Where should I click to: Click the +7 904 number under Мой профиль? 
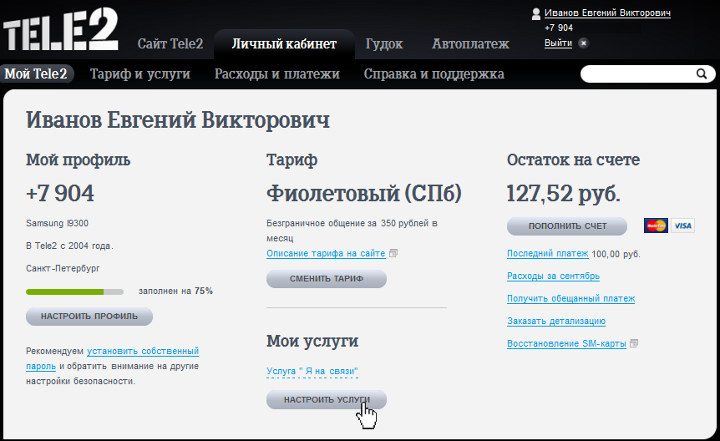click(x=60, y=193)
